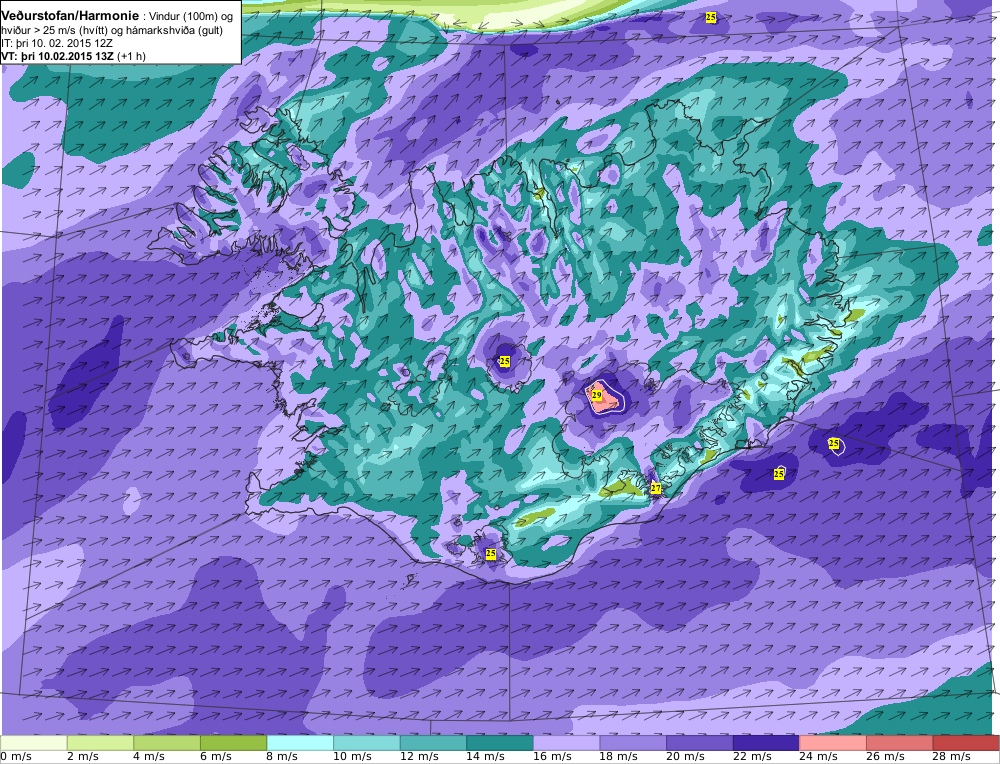Click the green 4 m/s legend swatch
This screenshot has width=1000, height=764.
(x=166, y=743)
